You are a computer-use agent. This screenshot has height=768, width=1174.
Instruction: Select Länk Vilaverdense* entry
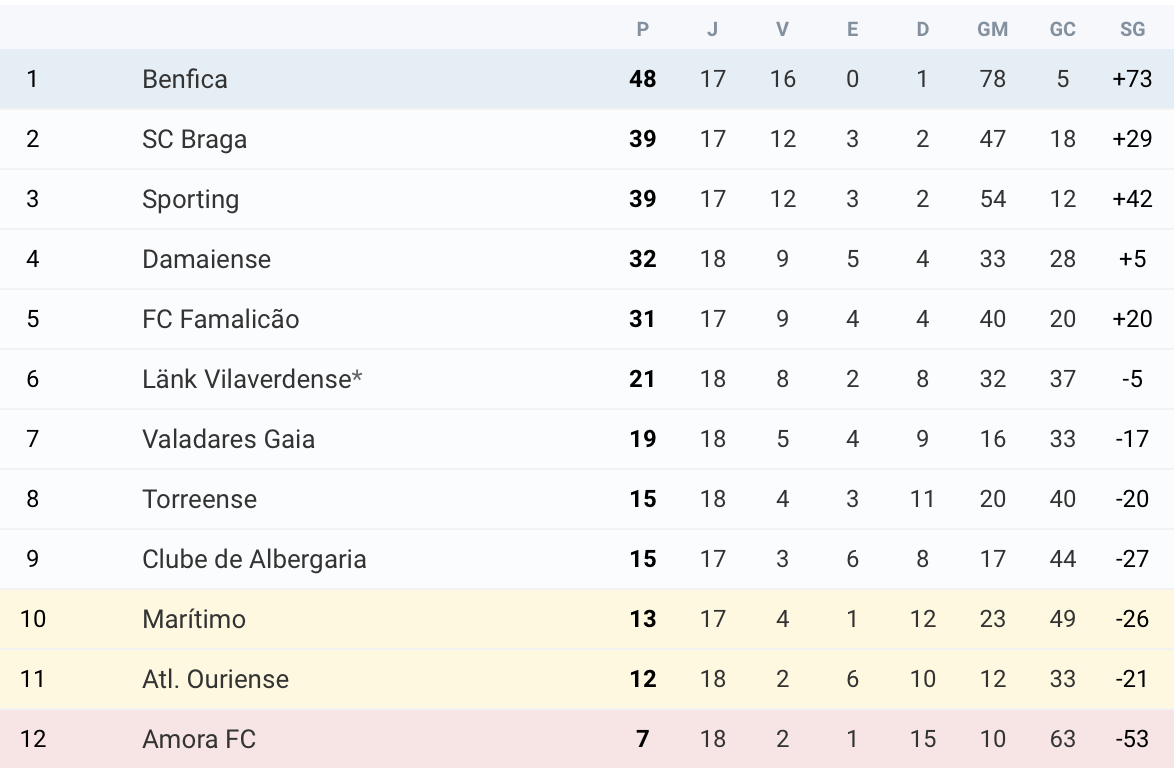point(252,379)
